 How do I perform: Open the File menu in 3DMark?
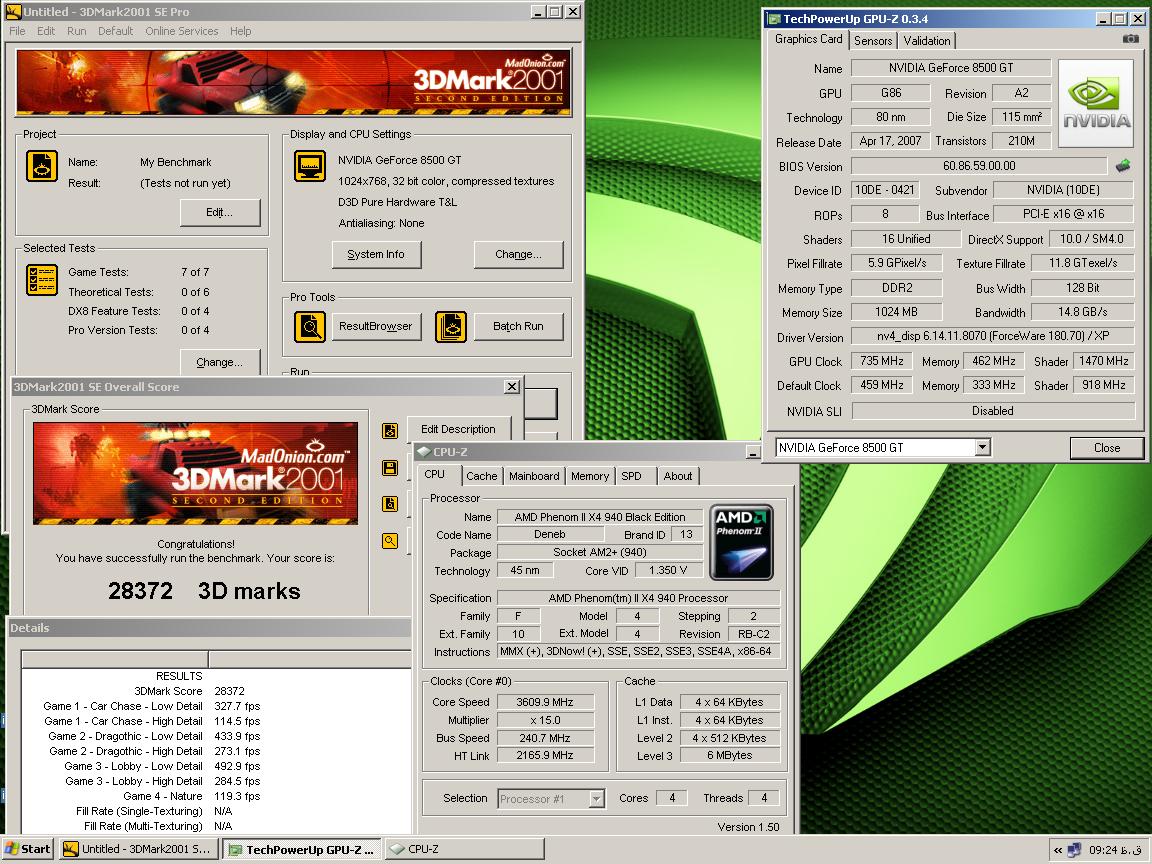[x=17, y=31]
